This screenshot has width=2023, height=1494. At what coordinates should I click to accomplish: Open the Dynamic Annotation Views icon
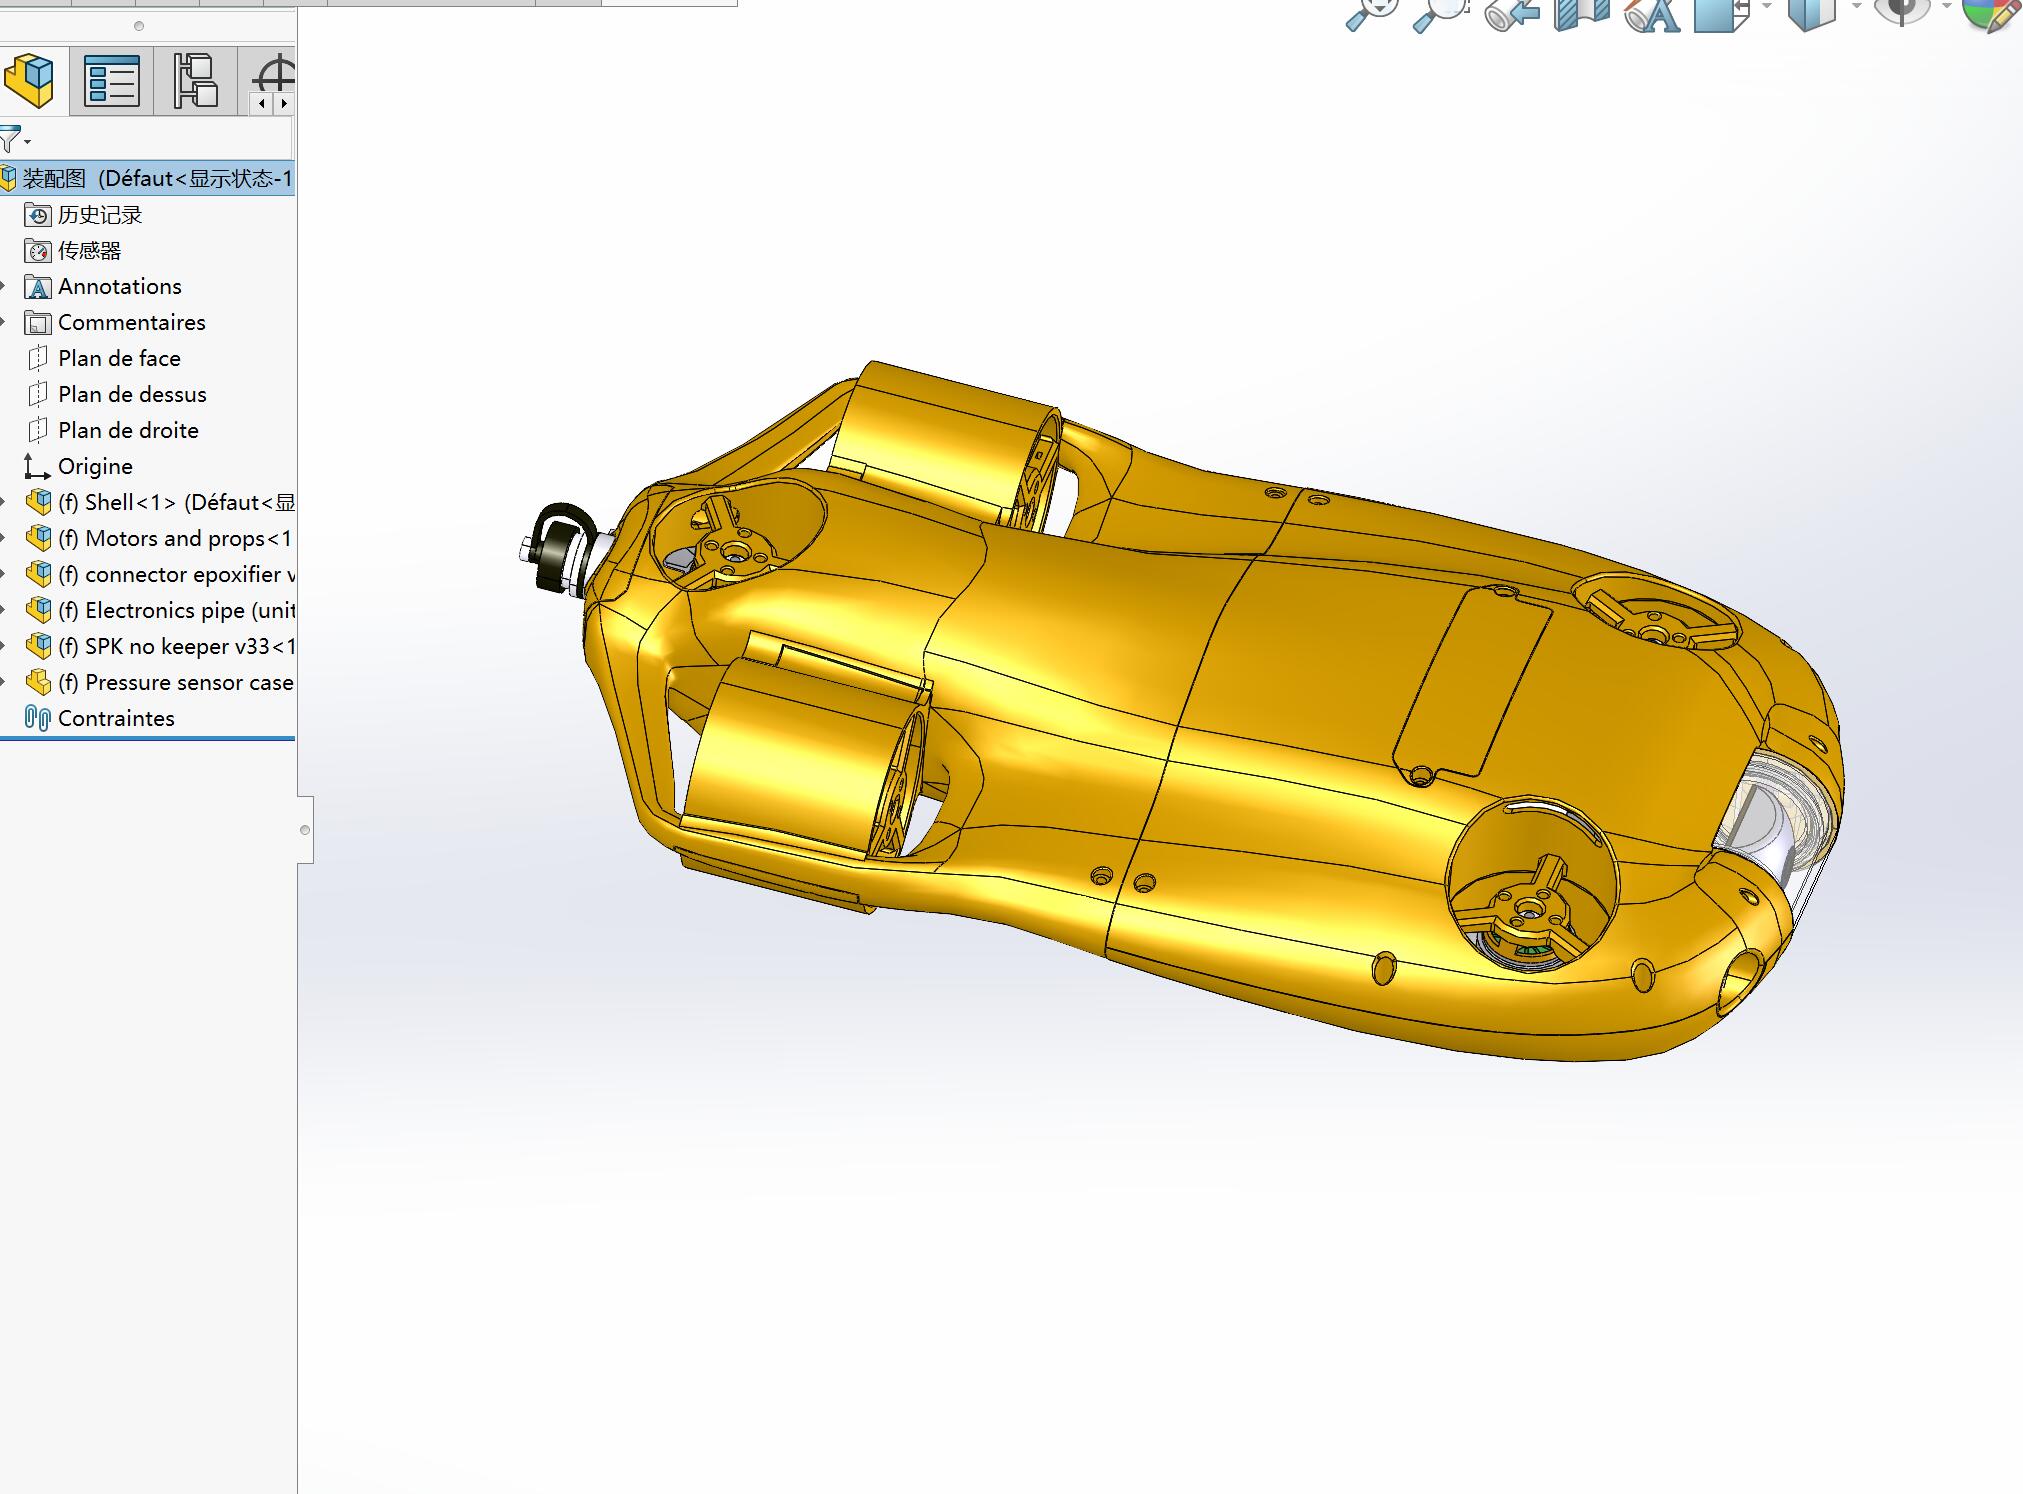[x=1652, y=13]
